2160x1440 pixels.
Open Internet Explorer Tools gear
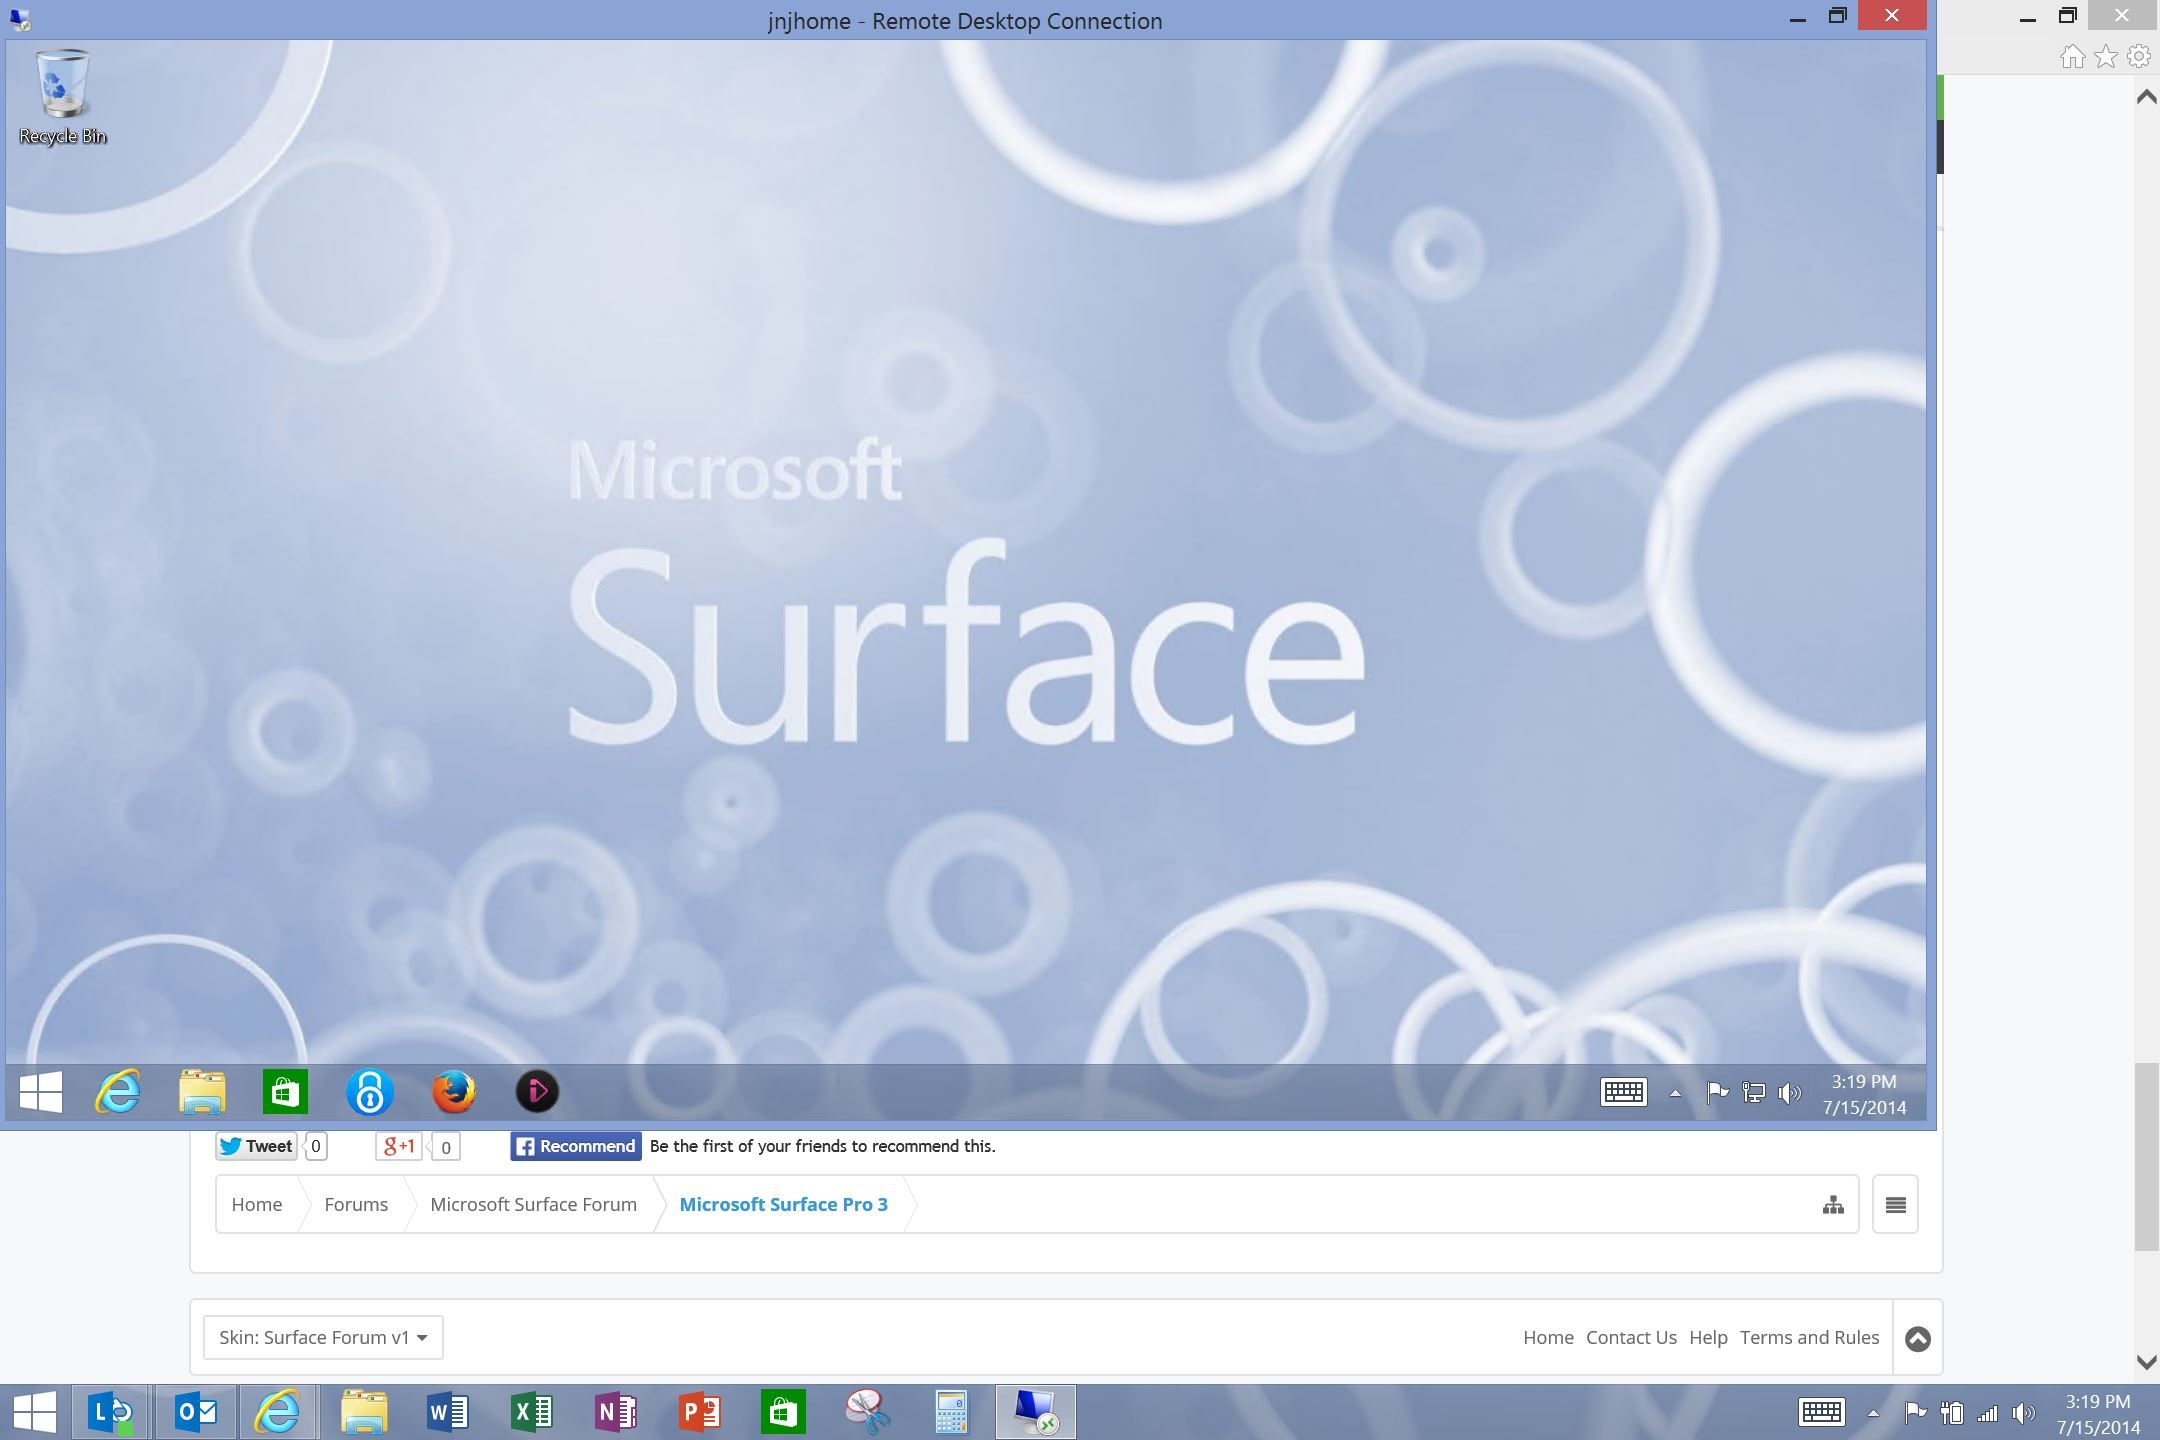(2138, 57)
